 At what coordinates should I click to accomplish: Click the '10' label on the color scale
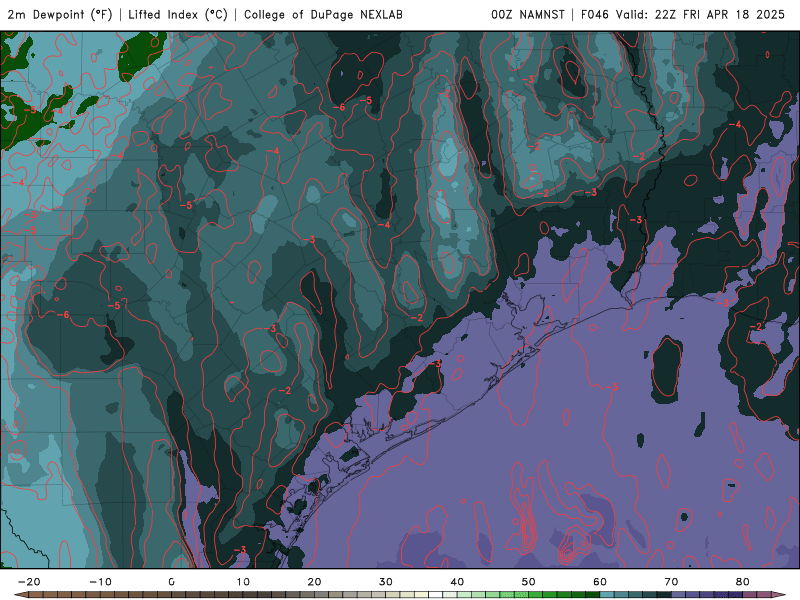(243, 582)
